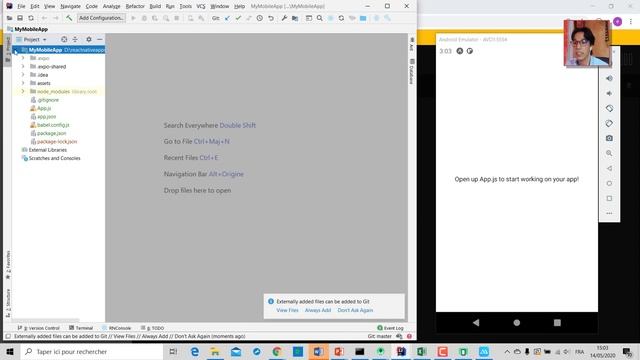Click the Build project hammer icon
The width and height of the screenshot is (640, 360).
coord(69,18)
